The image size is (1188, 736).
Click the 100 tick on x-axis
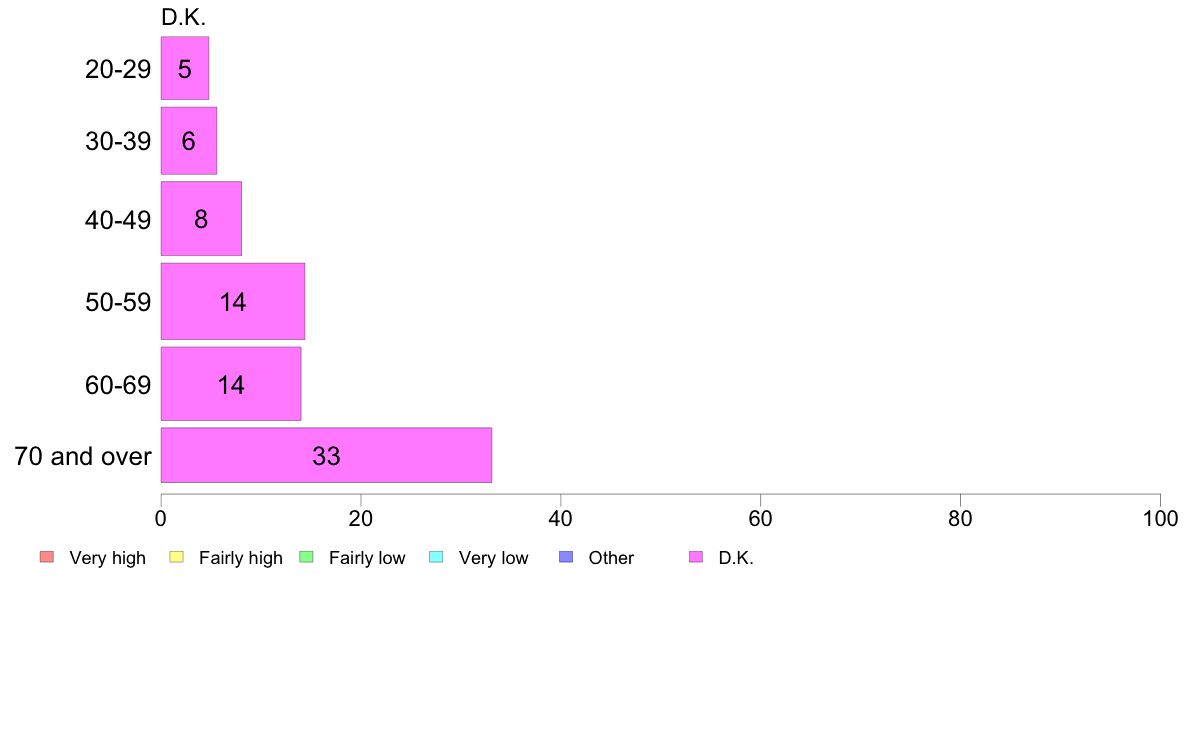[1160, 518]
